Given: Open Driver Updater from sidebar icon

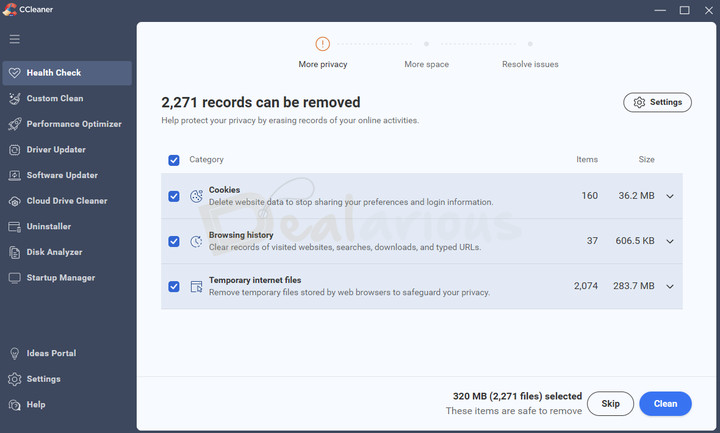Looking at the screenshot, I should pos(14,150).
